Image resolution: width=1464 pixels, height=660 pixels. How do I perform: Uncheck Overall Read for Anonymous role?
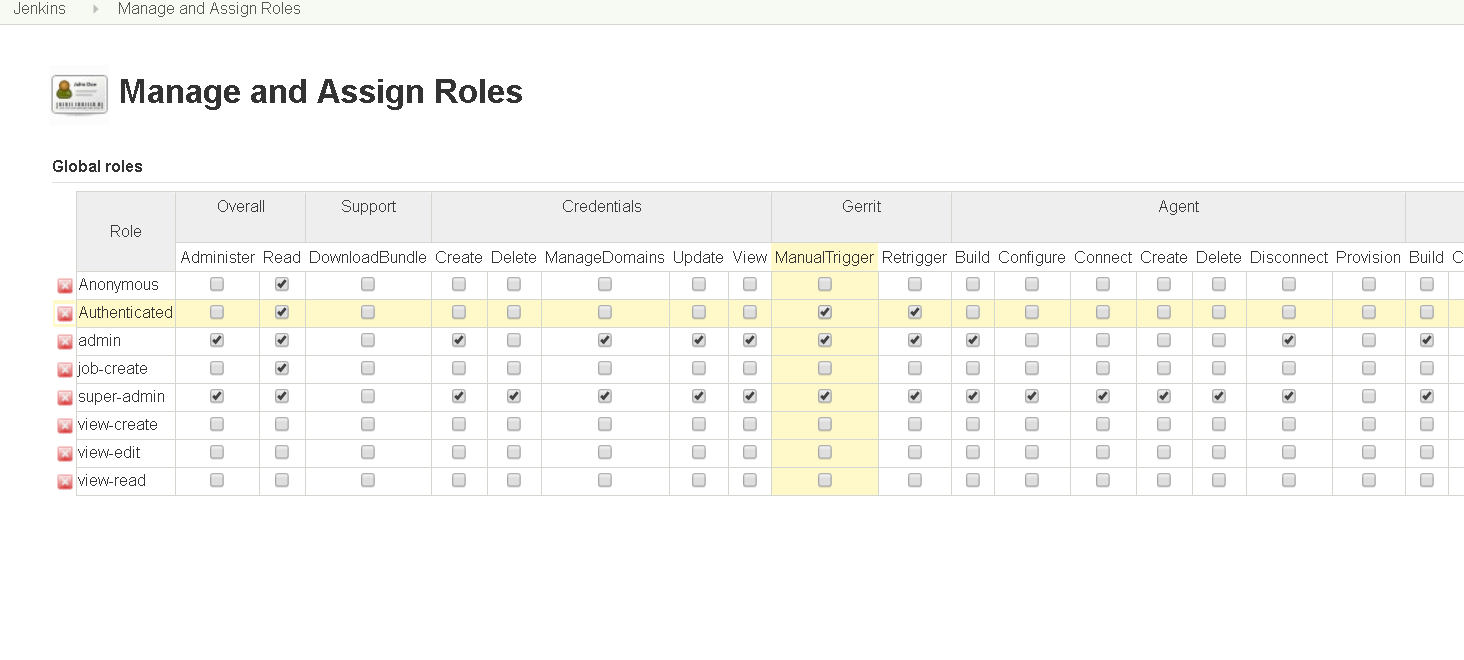tap(282, 285)
